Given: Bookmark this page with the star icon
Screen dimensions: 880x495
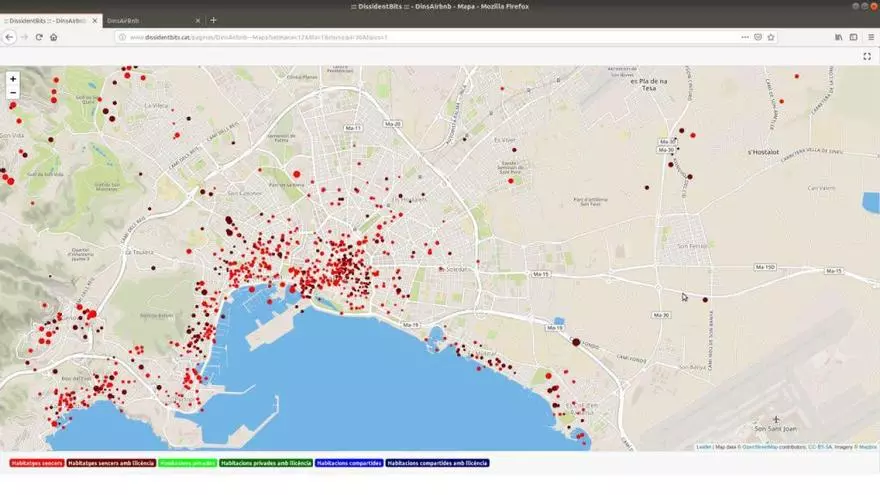Looking at the screenshot, I should click(773, 37).
